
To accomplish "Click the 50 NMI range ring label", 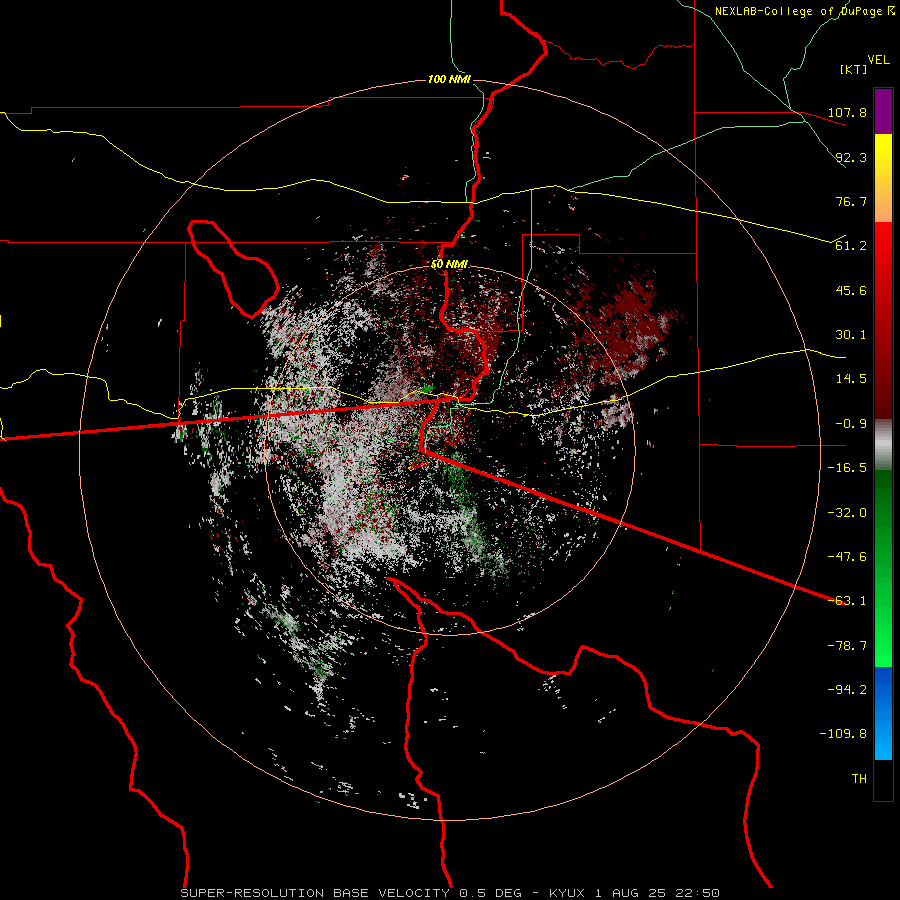I will 449,265.
